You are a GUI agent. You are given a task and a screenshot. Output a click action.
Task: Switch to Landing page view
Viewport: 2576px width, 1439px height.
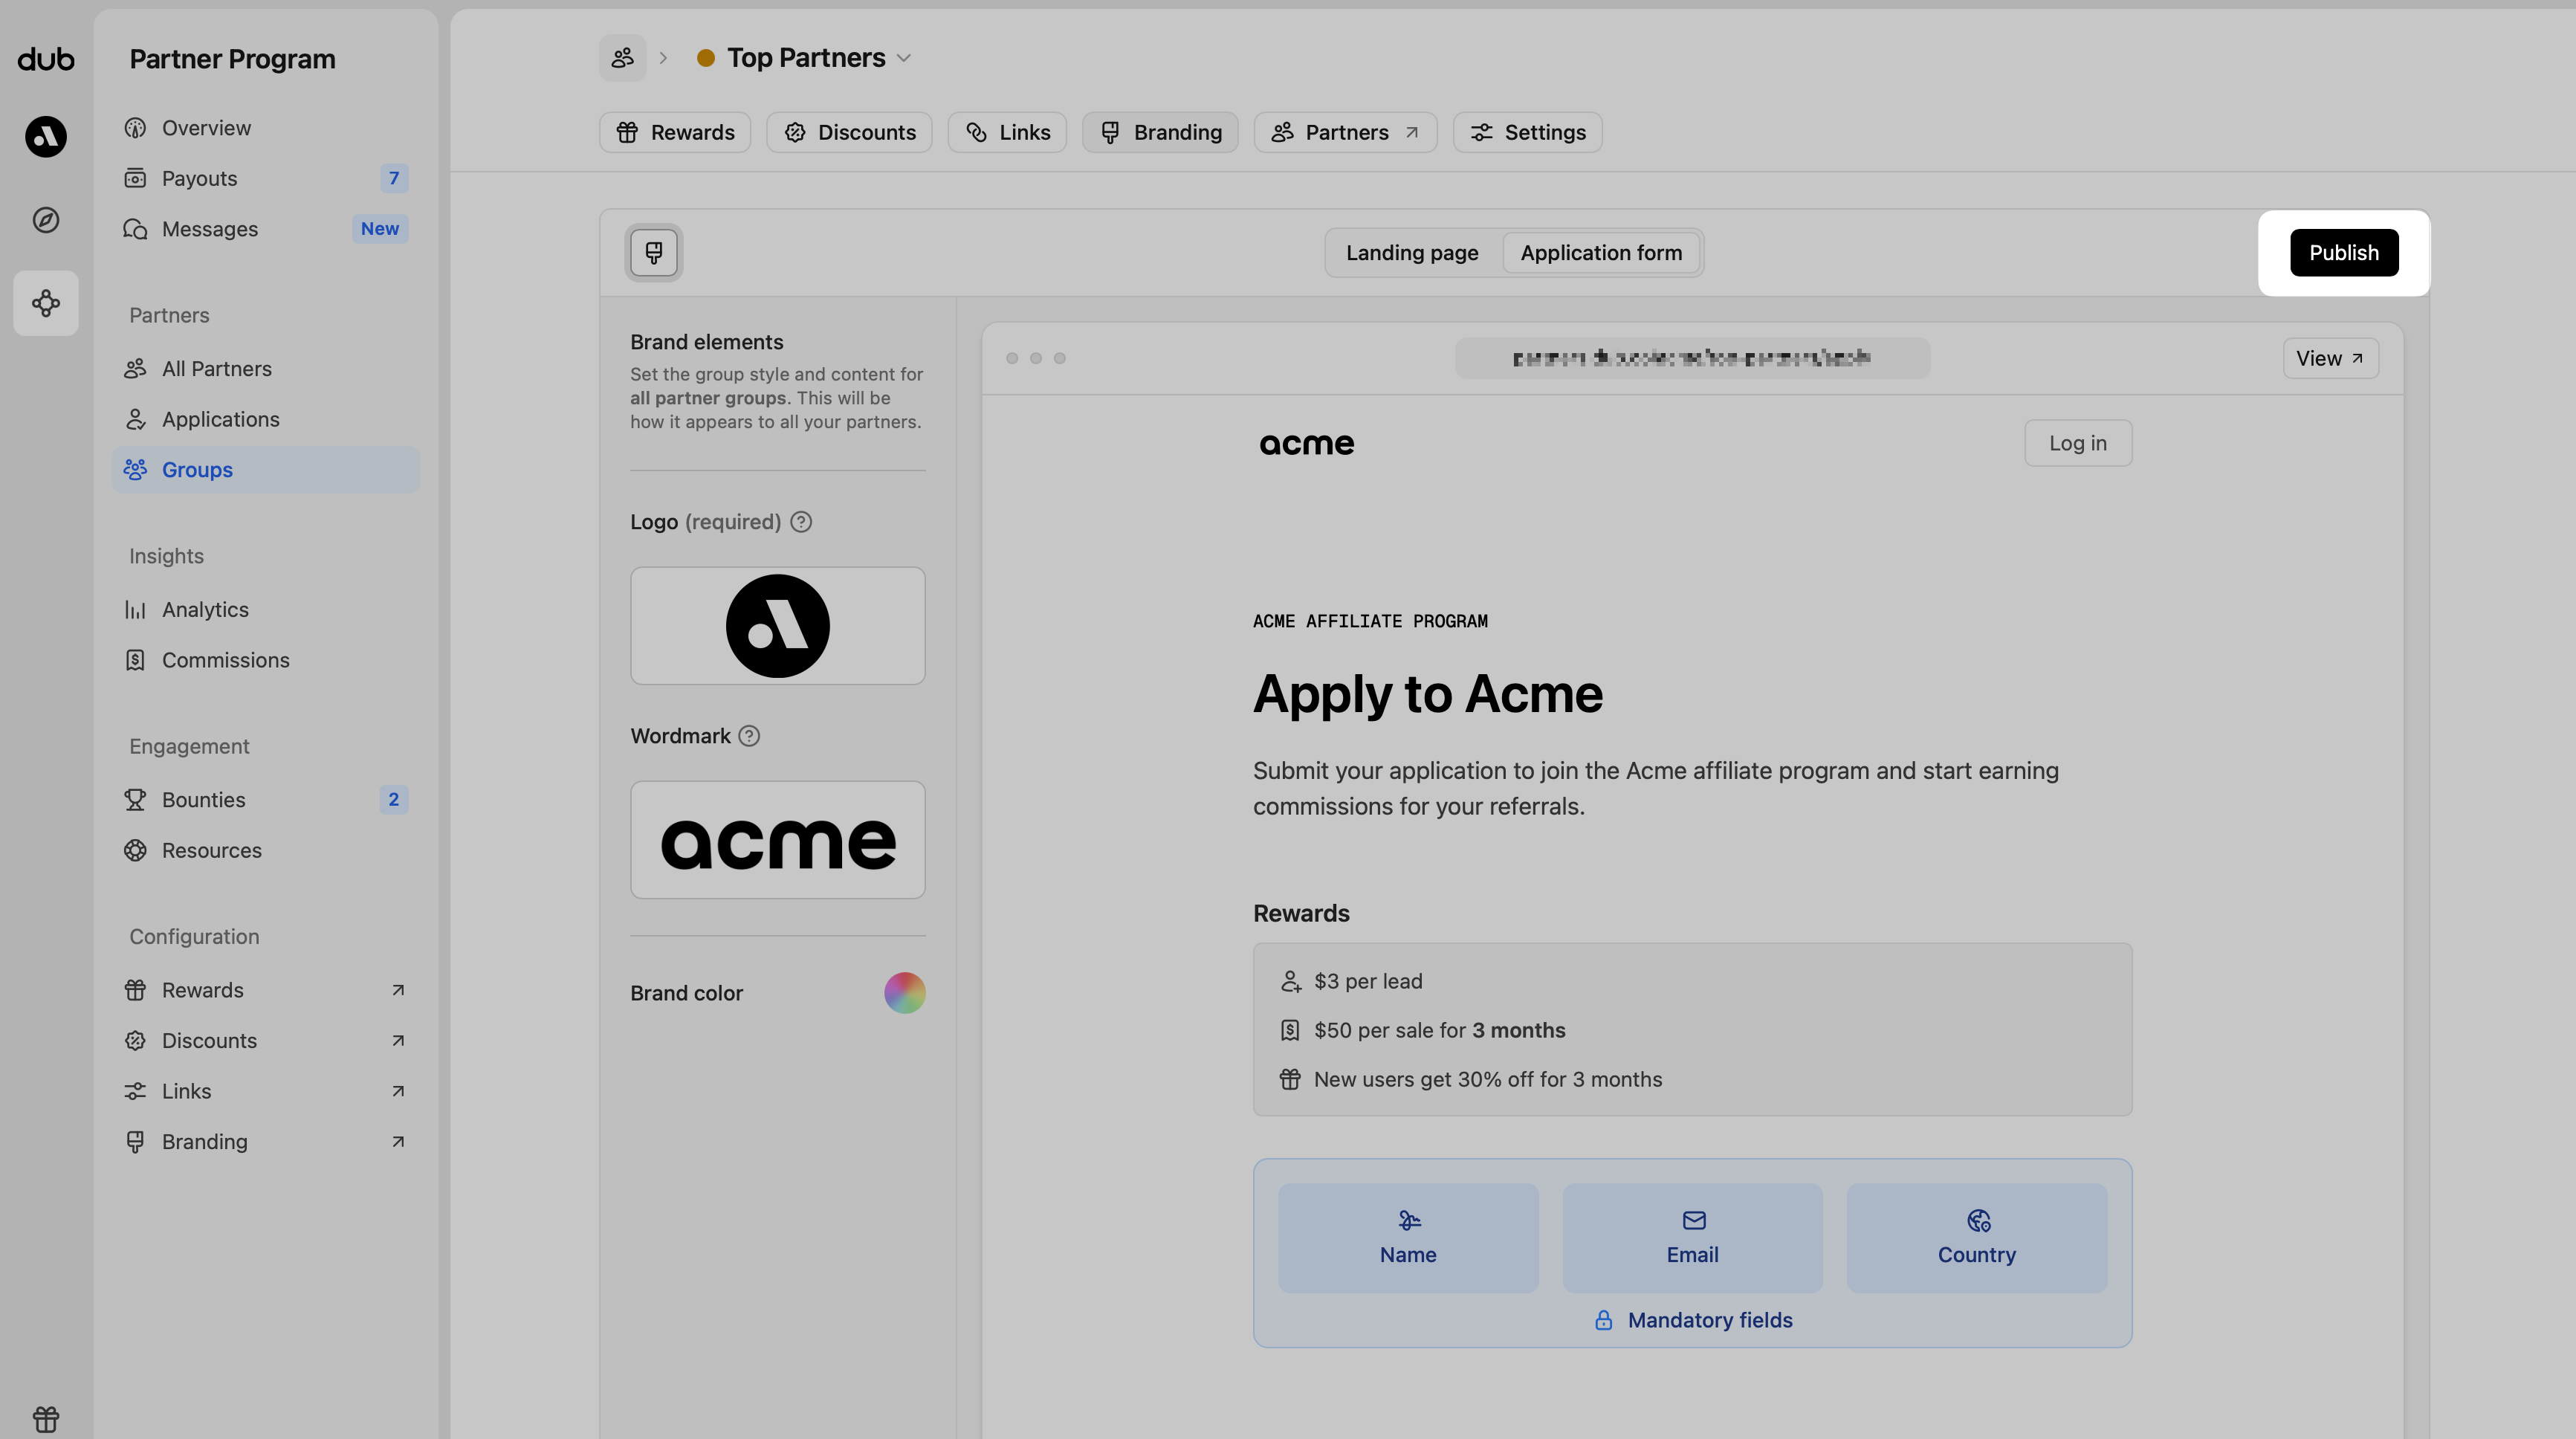pos(1411,253)
